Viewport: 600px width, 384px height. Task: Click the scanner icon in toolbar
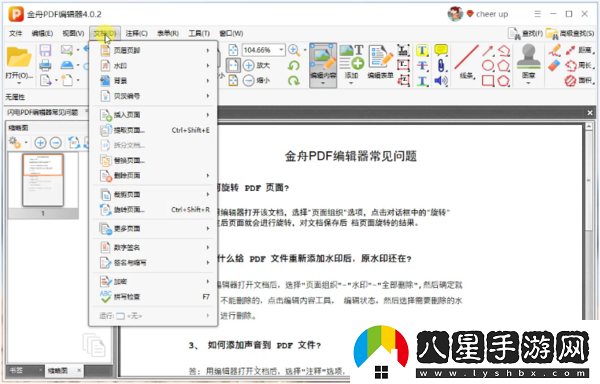67,65
